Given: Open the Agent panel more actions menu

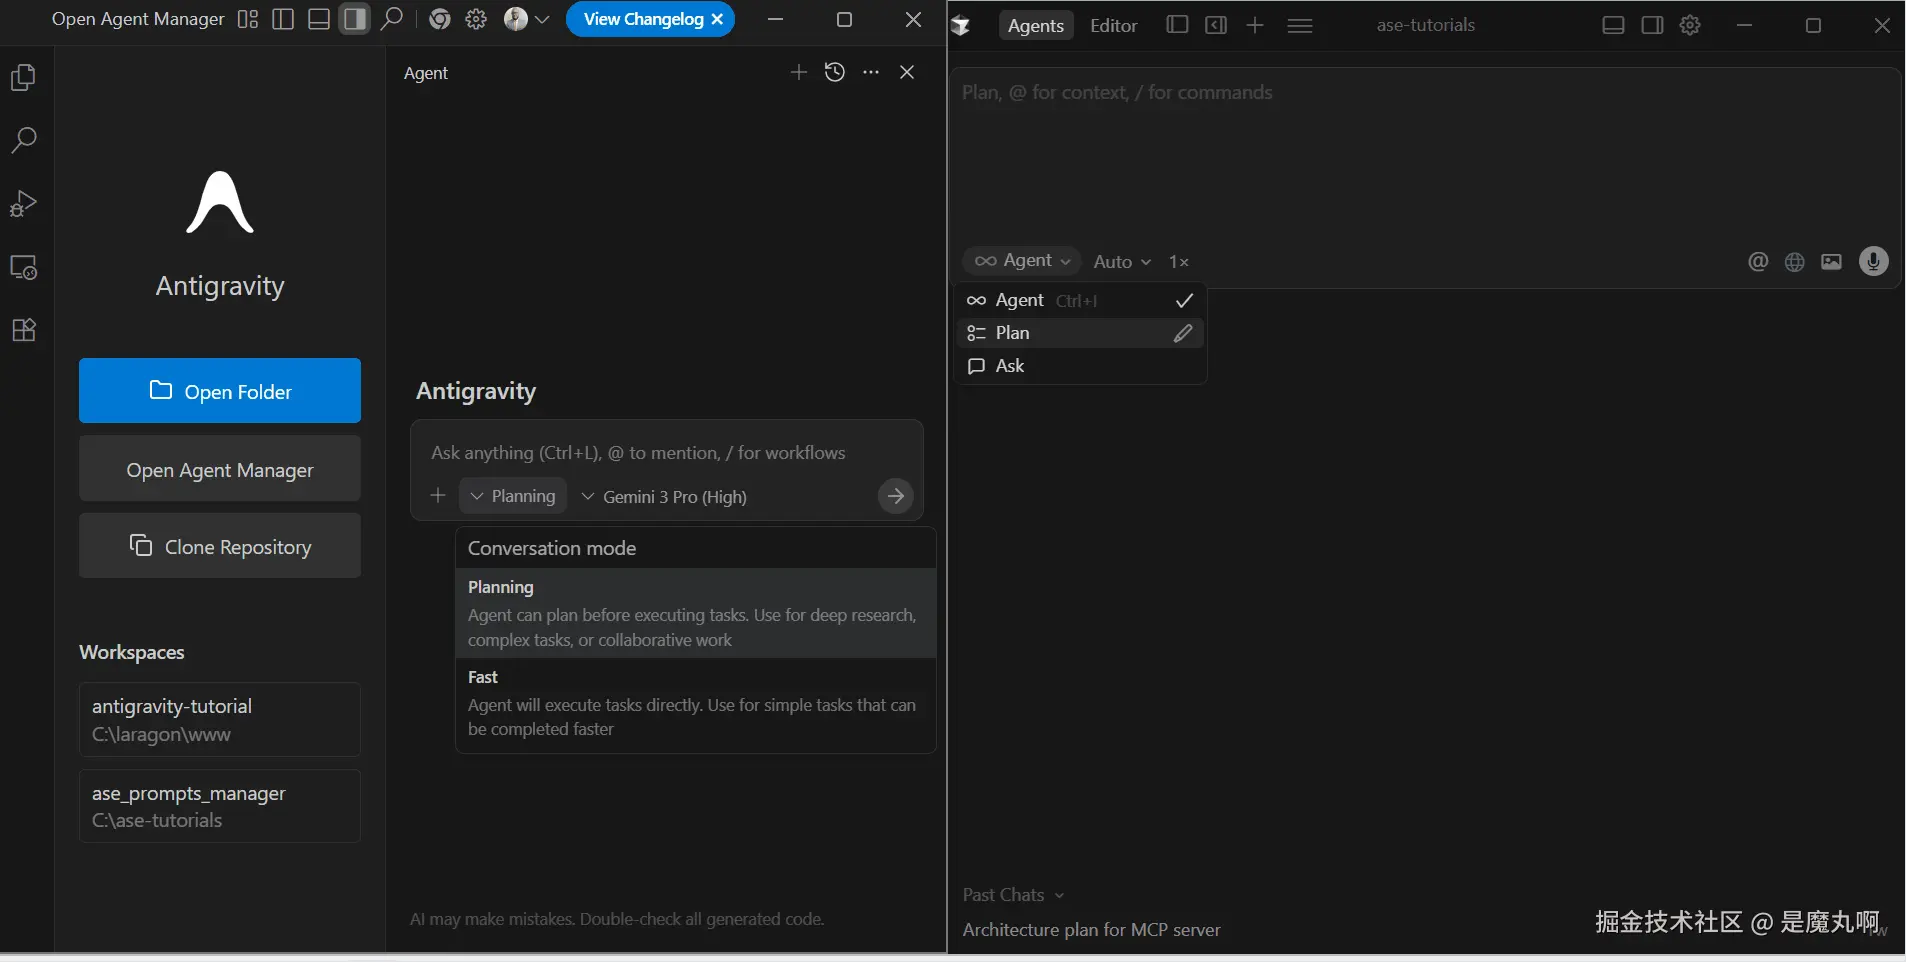Looking at the screenshot, I should coord(871,72).
